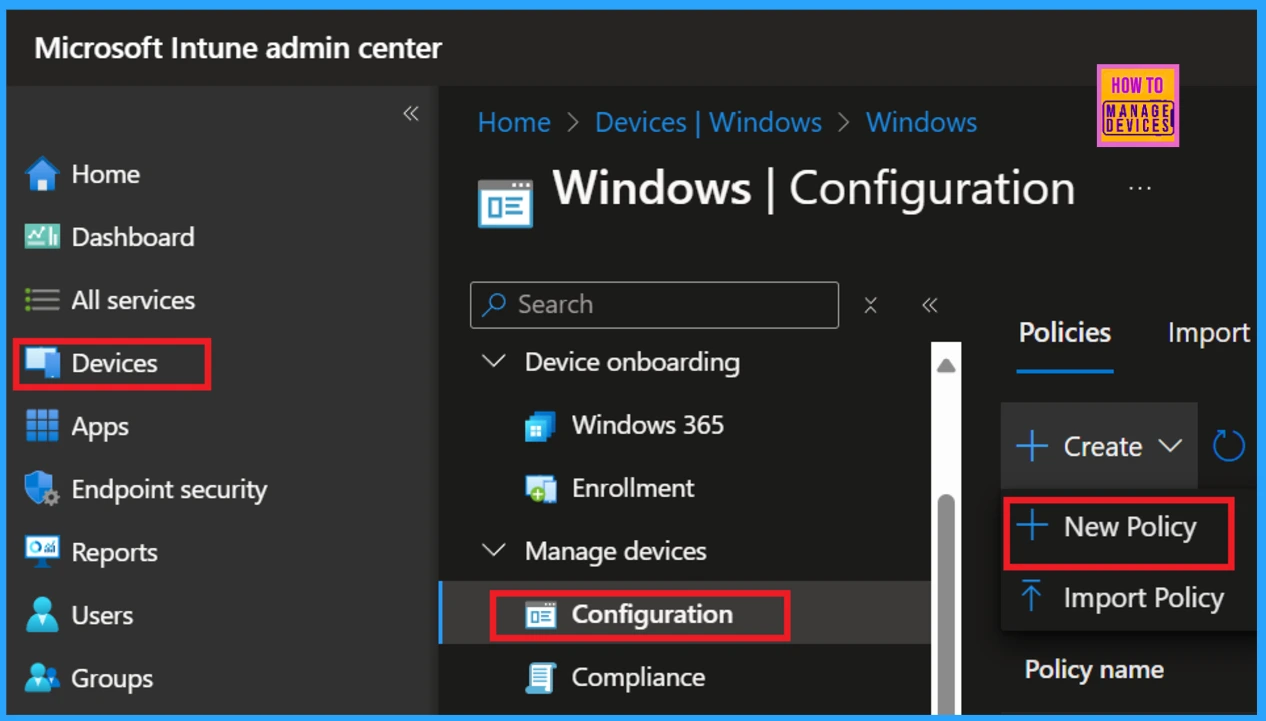Viewport: 1266px width, 721px height.
Task: Sort by Policy name column header
Action: click(x=1094, y=669)
